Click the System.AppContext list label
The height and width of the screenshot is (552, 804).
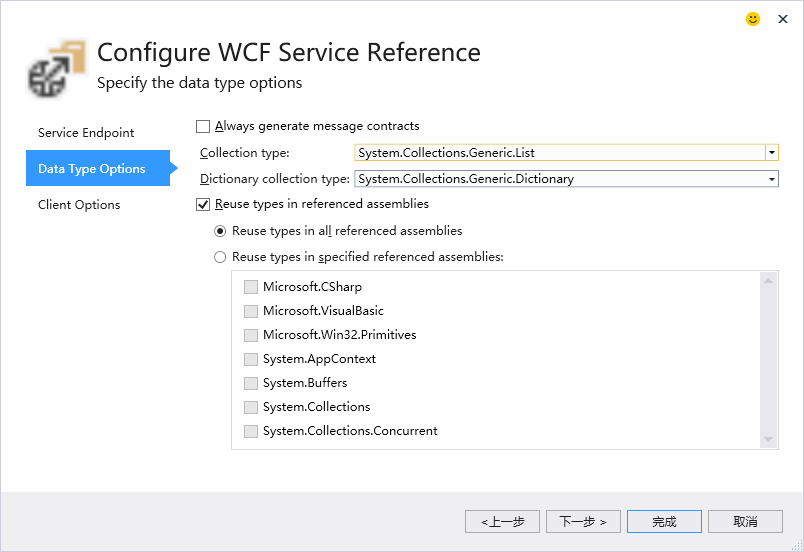pyautogui.click(x=319, y=359)
